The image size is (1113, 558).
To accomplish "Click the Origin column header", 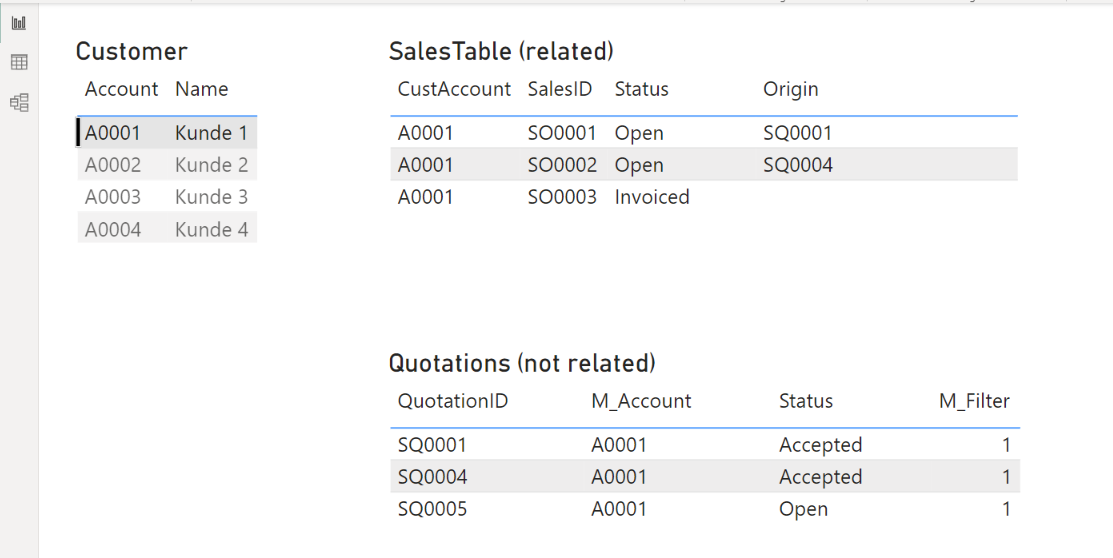I will coord(790,89).
